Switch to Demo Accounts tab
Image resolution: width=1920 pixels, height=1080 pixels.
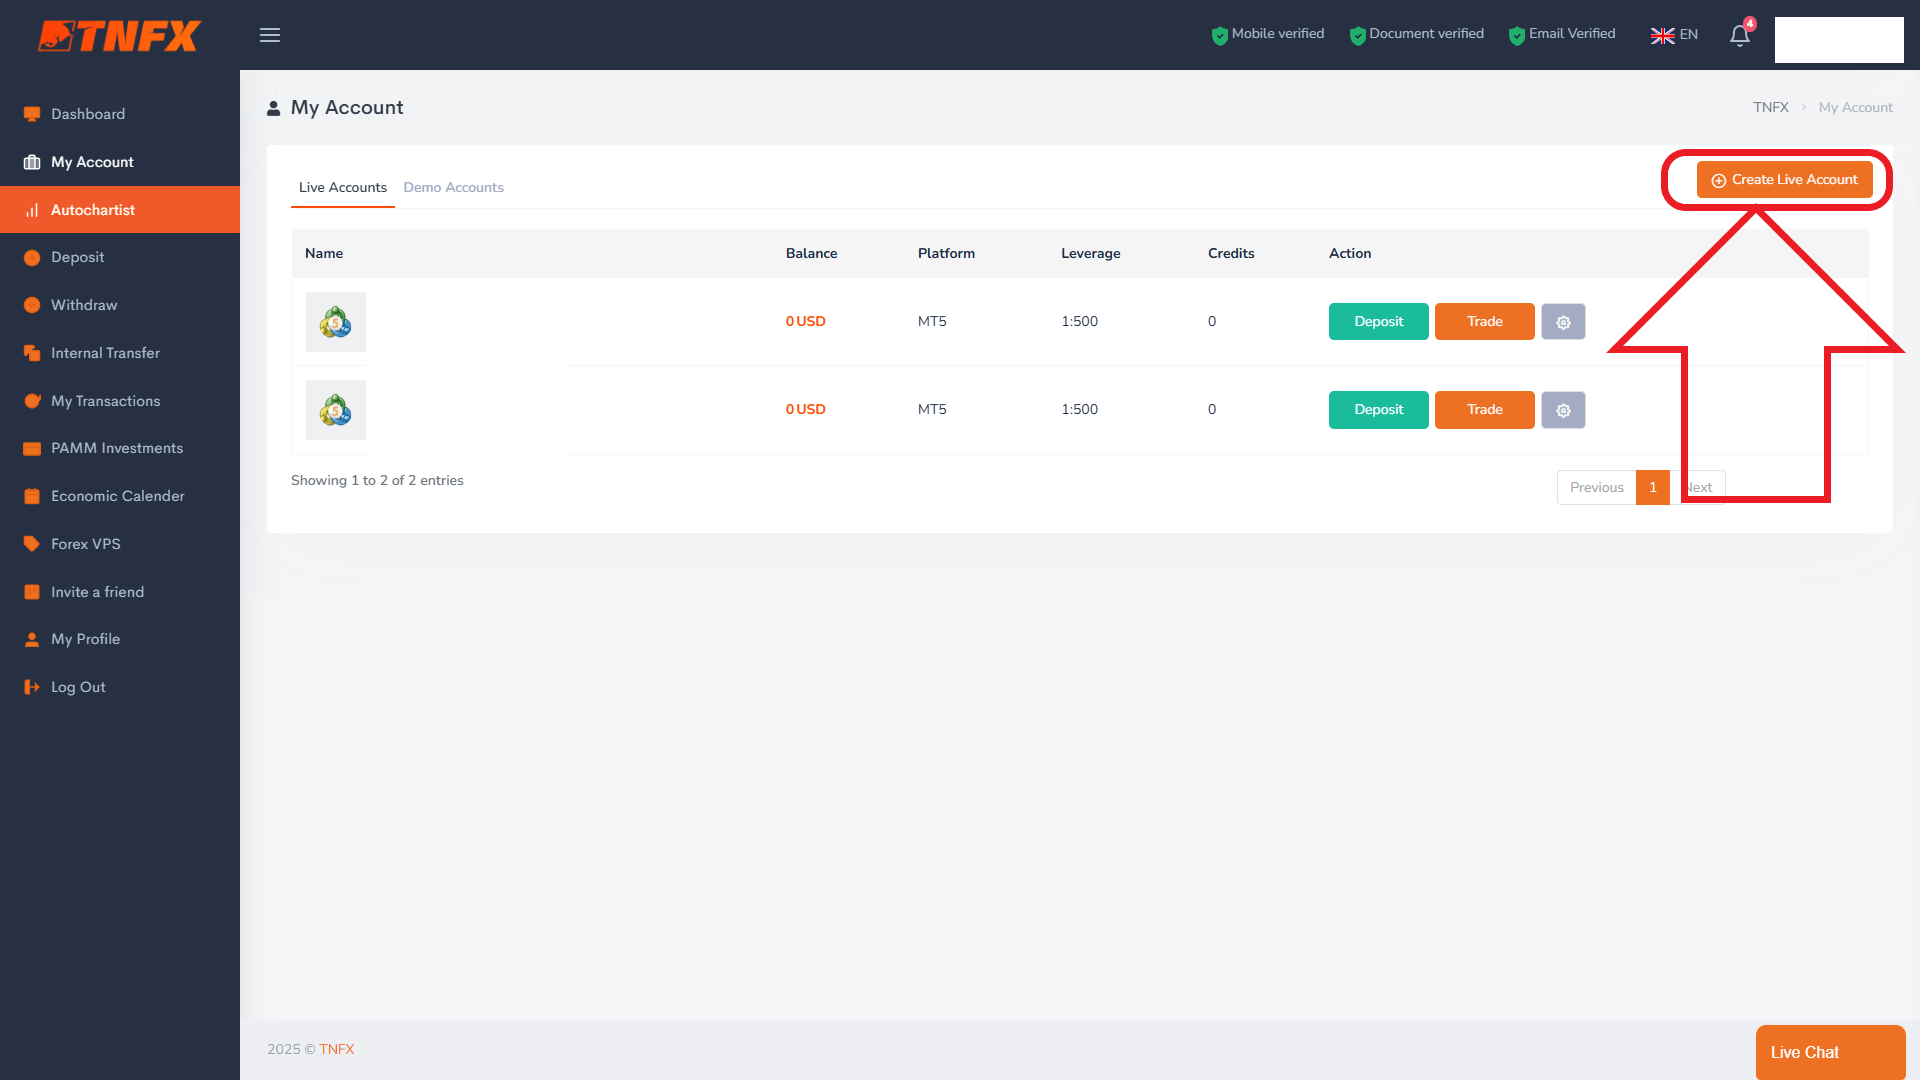click(x=454, y=188)
